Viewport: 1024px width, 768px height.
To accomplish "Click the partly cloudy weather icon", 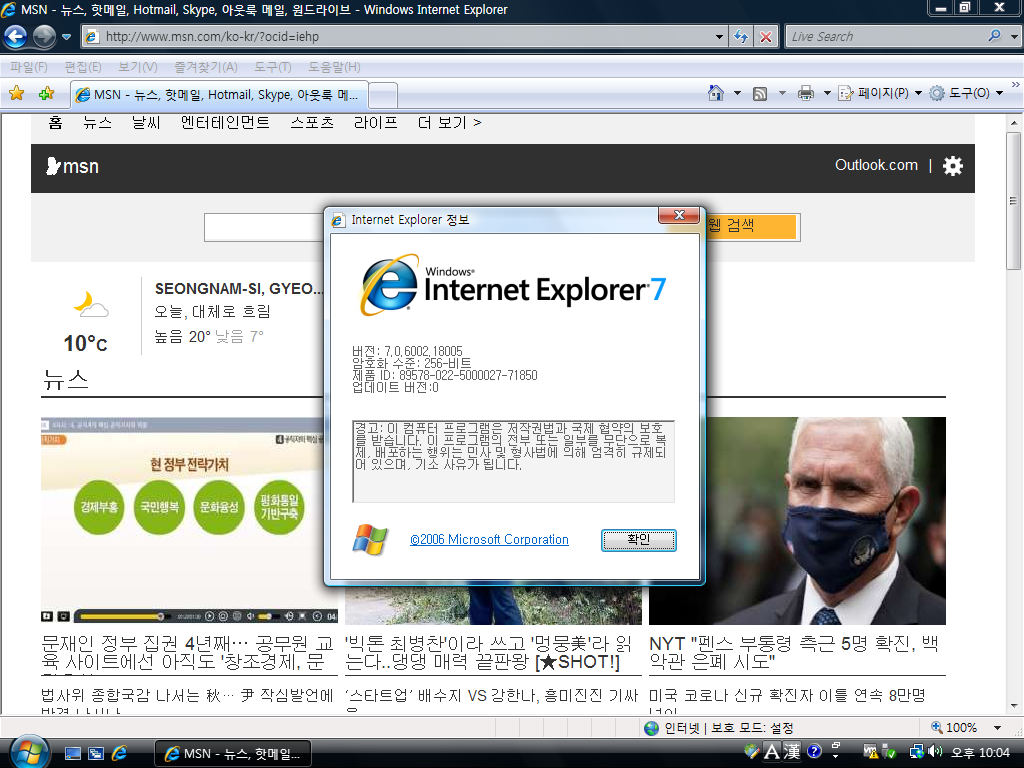I will pyautogui.click(x=90, y=305).
